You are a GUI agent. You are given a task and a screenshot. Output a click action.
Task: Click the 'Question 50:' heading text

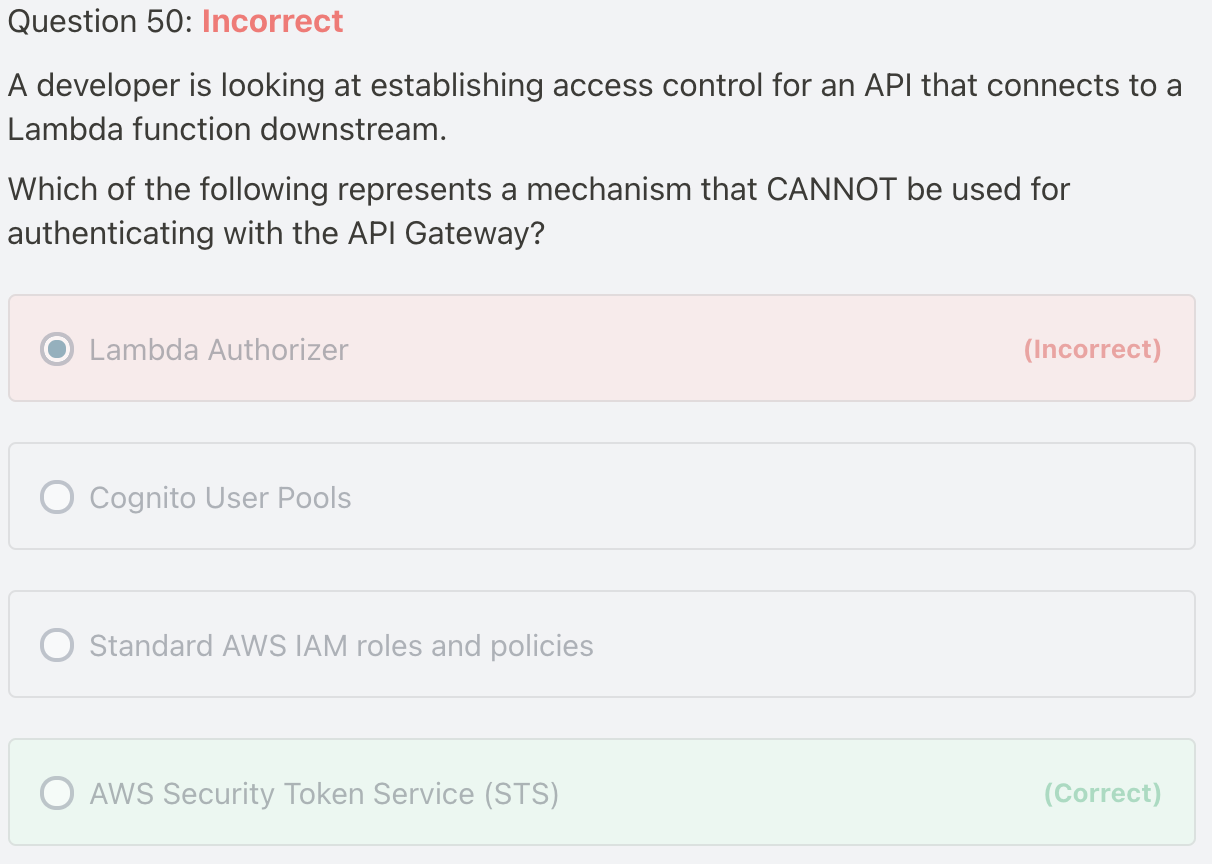[100, 21]
